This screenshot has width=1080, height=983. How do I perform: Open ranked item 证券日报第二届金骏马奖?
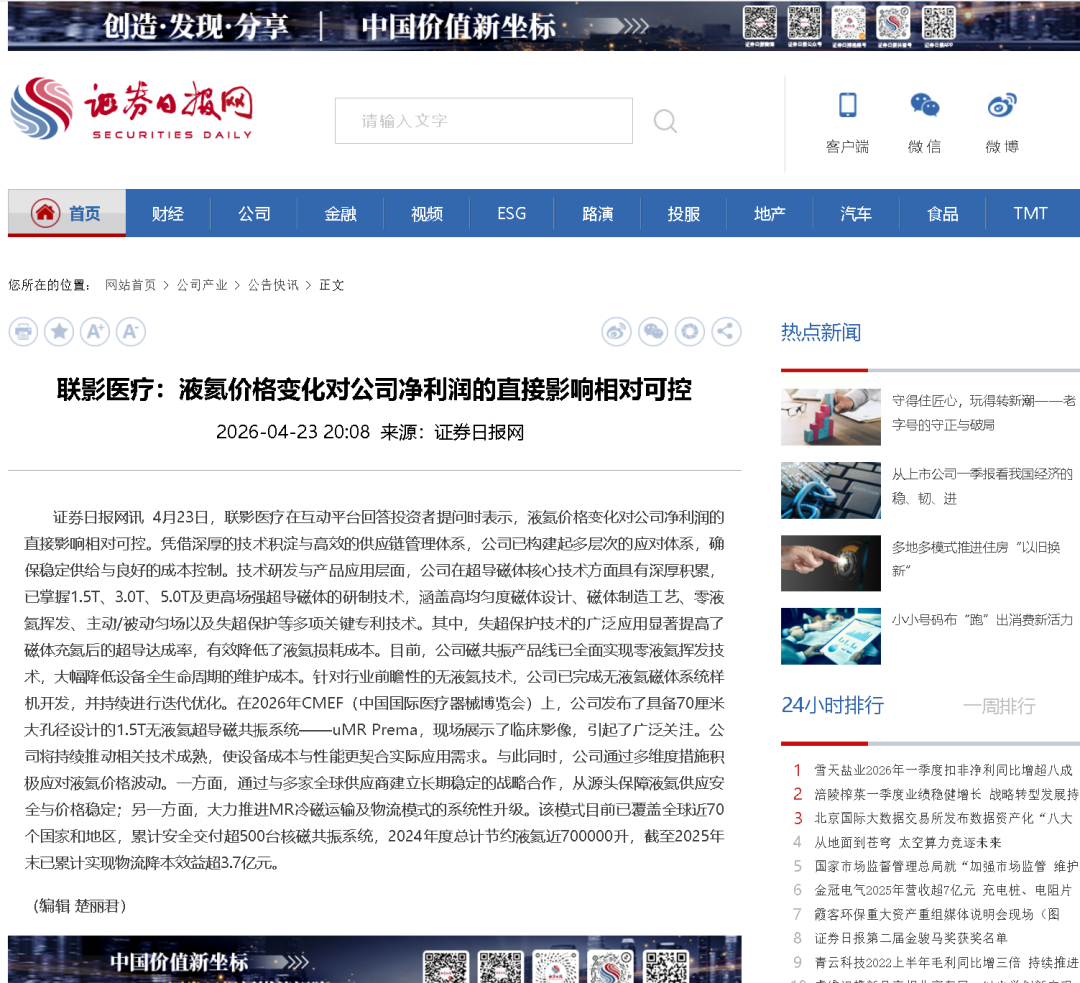point(911,938)
